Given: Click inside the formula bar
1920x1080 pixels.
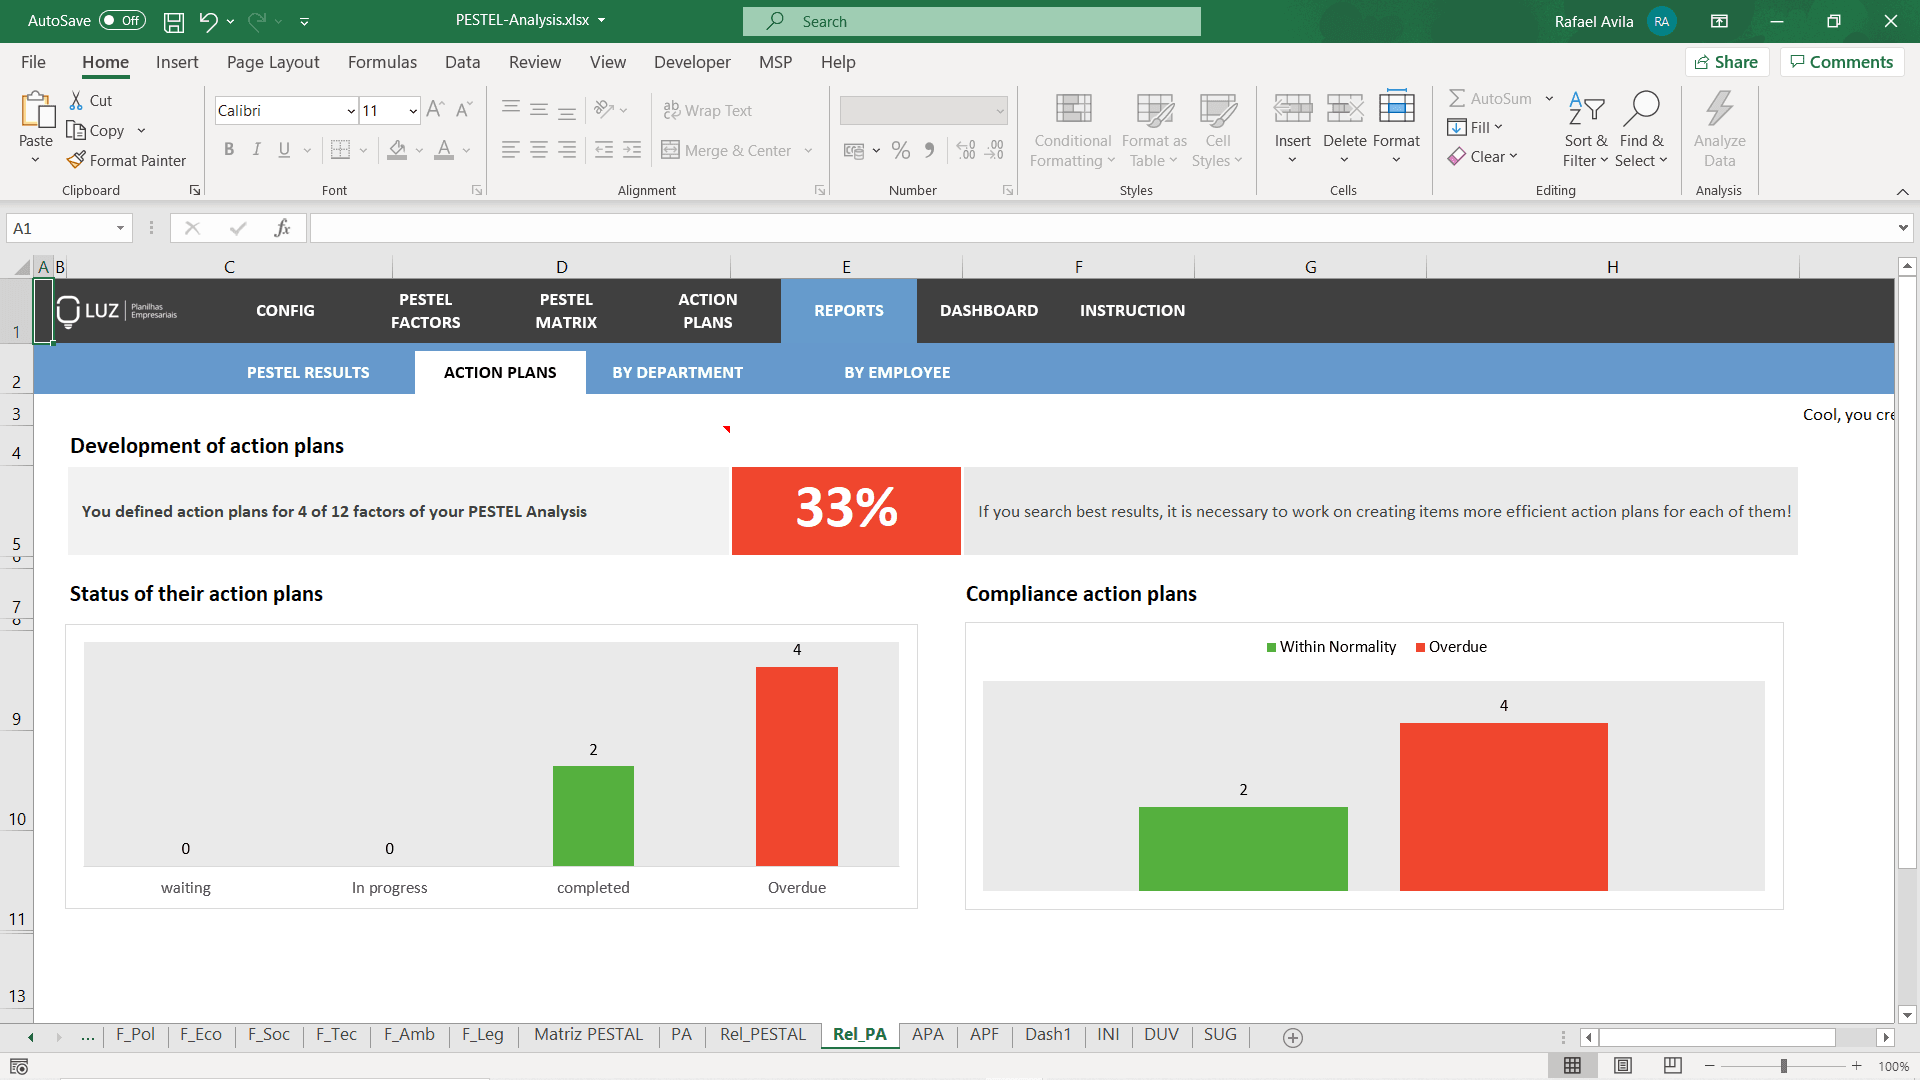Looking at the screenshot, I should pyautogui.click(x=800, y=227).
